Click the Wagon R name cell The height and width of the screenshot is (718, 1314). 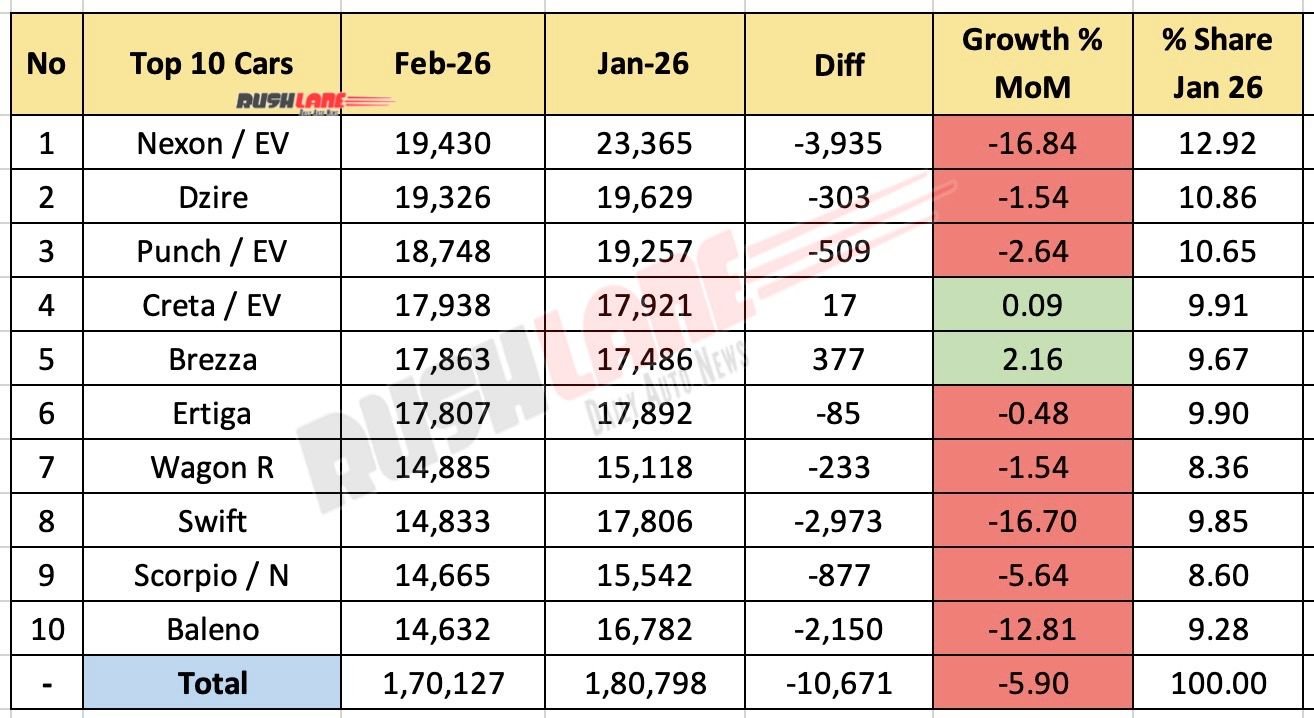coord(212,467)
